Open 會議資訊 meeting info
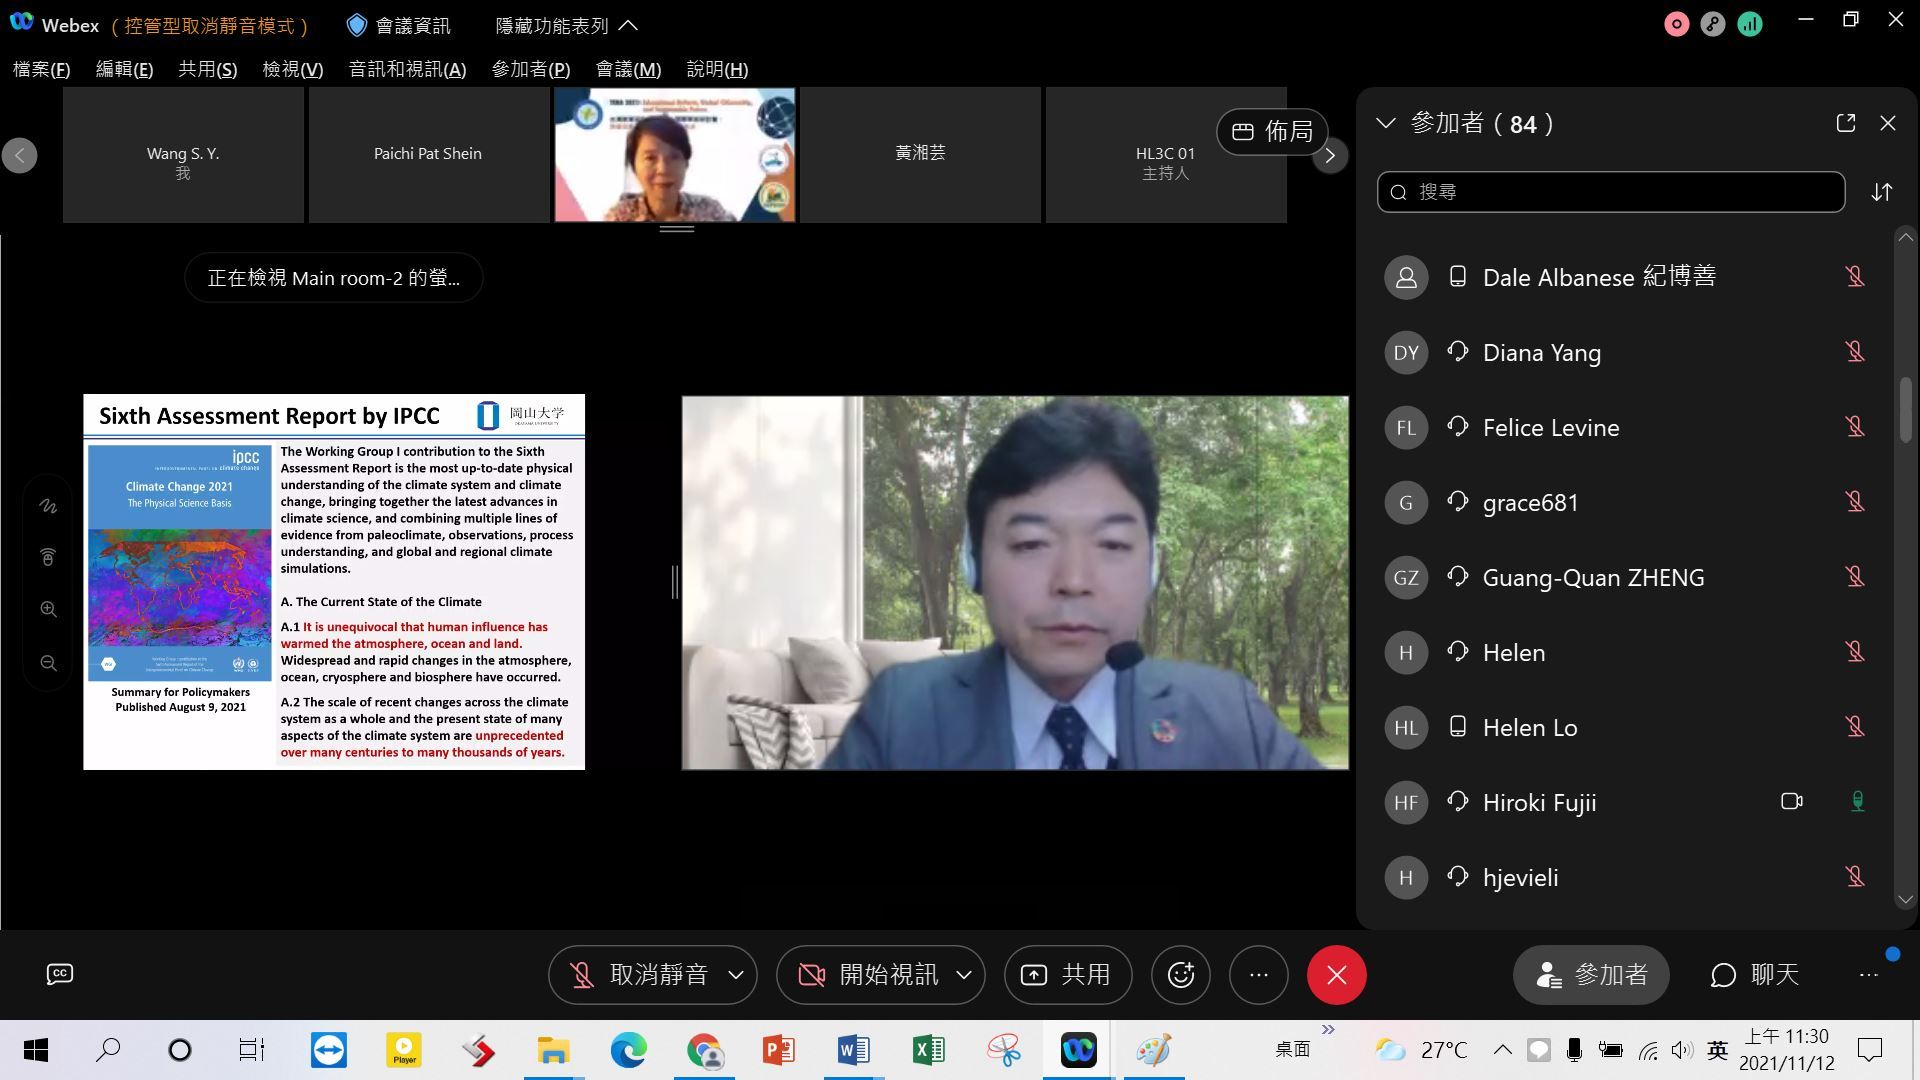This screenshot has height=1080, width=1920. 398,25
